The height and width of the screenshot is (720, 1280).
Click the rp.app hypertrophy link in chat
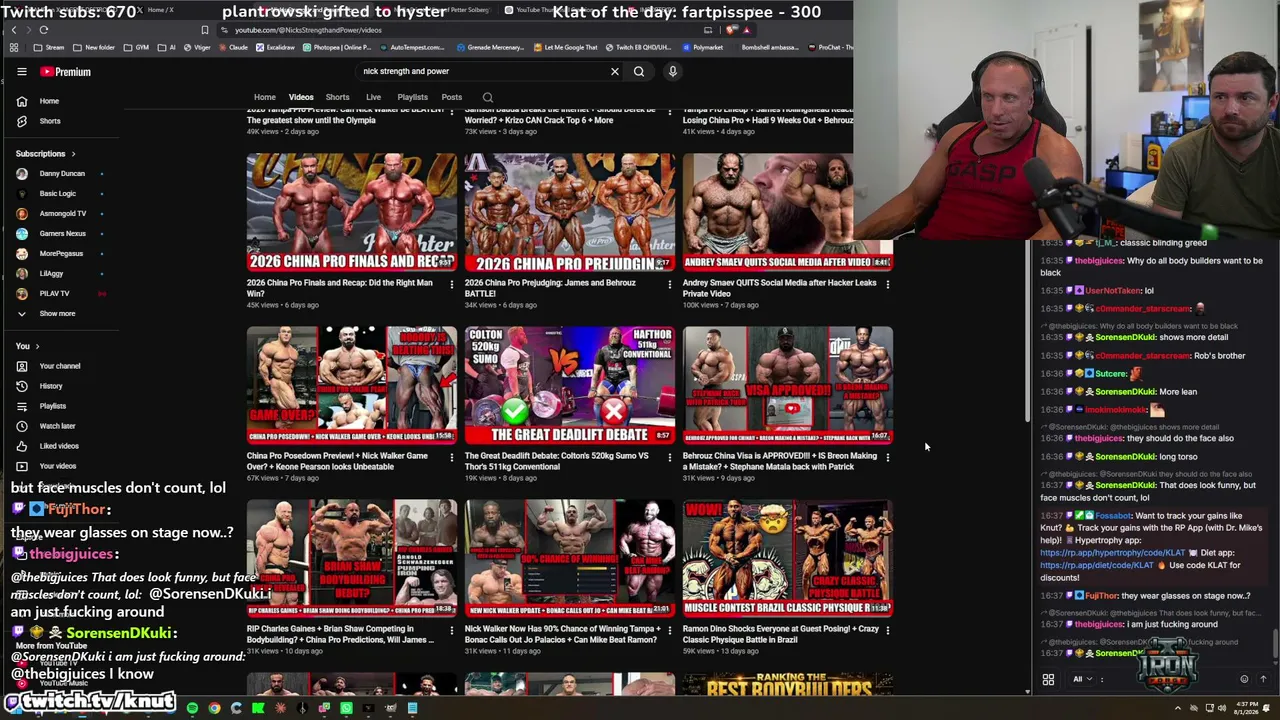click(x=1112, y=553)
